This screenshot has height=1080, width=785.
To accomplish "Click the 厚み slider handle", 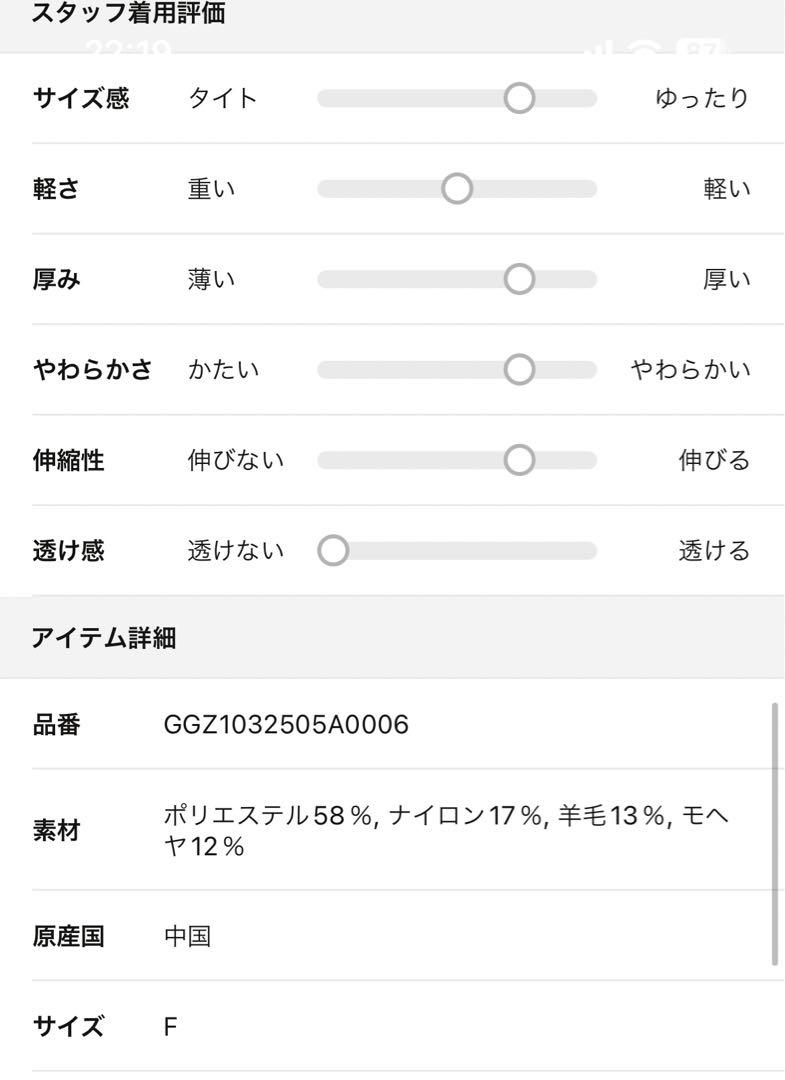I will point(519,279).
